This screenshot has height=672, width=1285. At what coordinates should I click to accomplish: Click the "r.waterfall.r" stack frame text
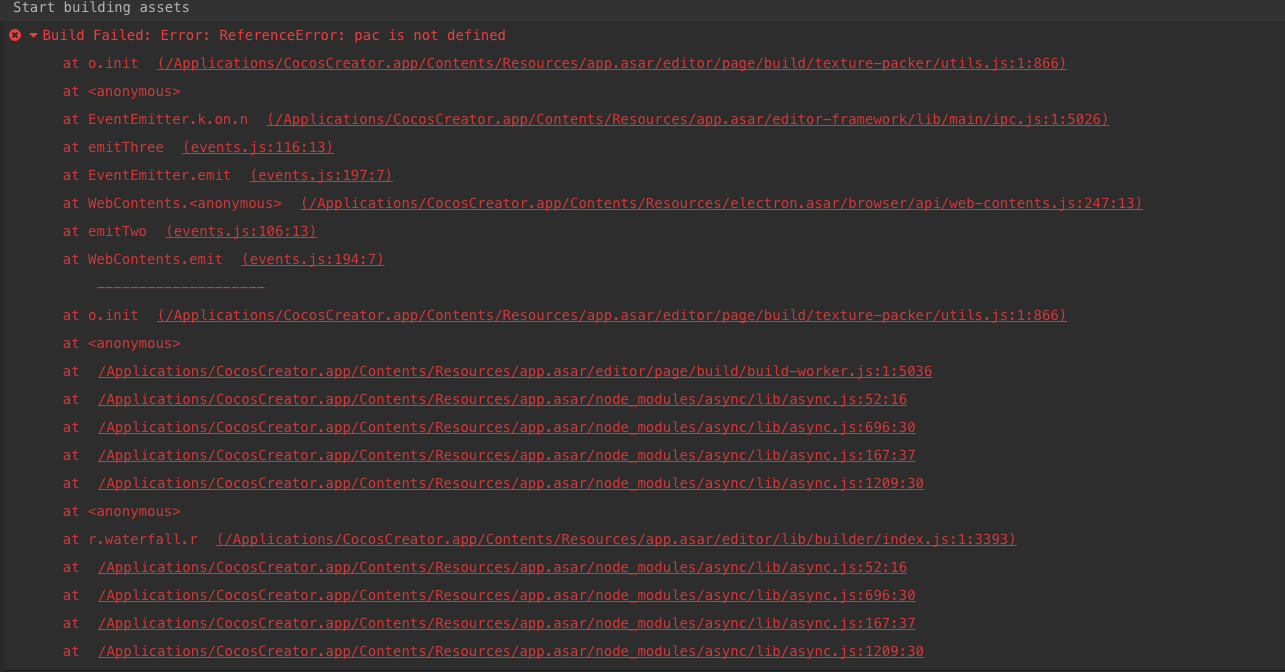tap(142, 539)
